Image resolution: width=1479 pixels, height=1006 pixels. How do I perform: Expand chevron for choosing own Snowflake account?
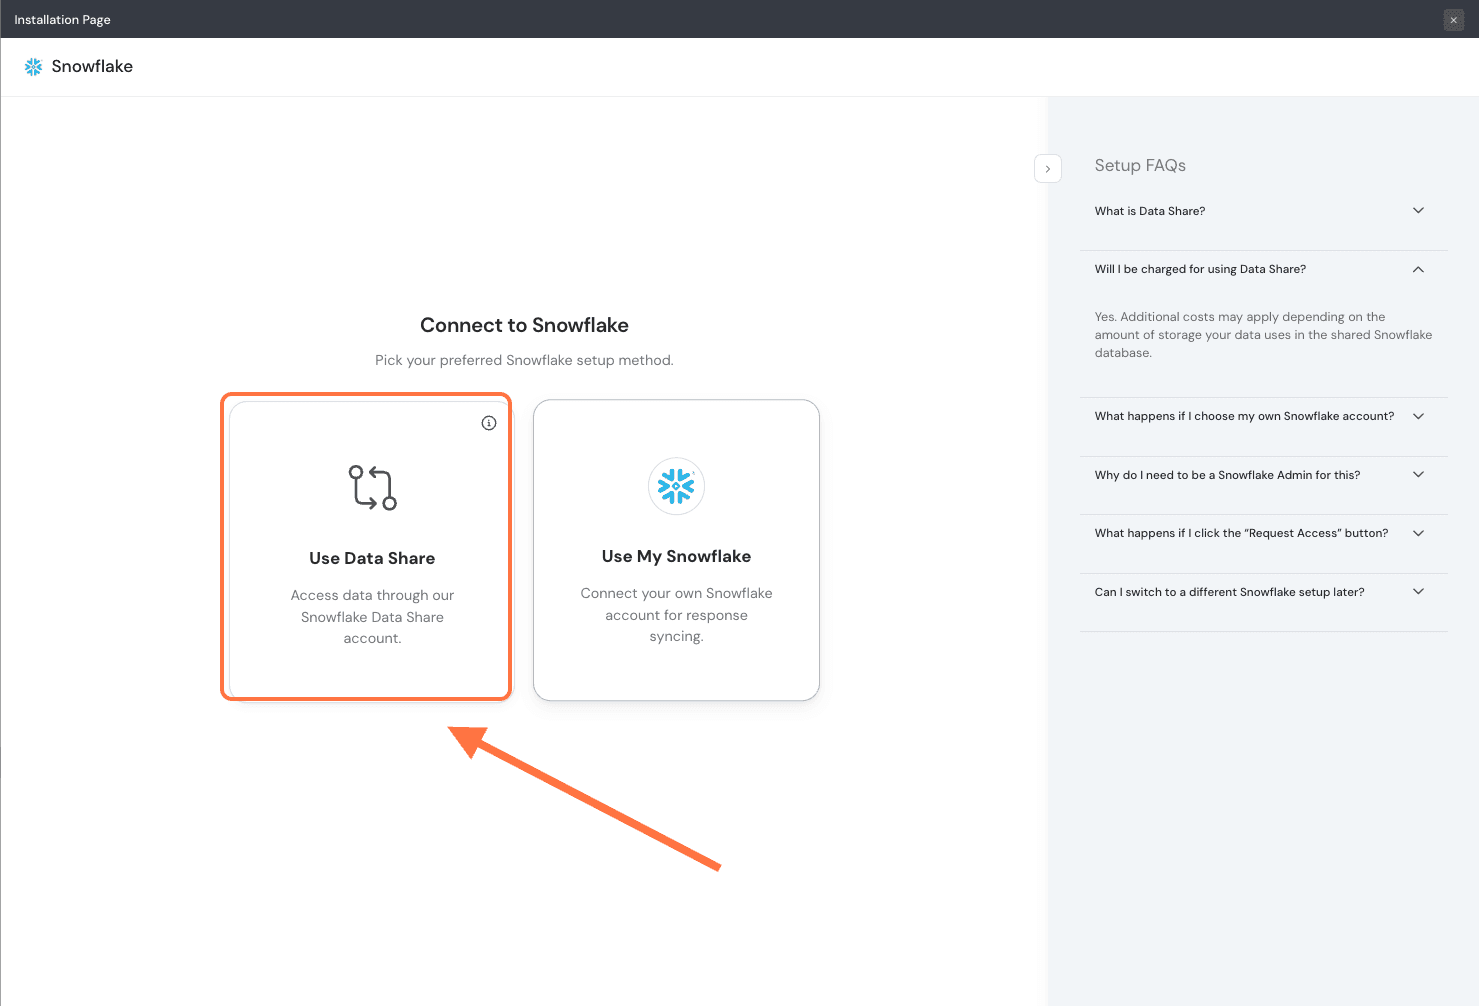coord(1418,416)
